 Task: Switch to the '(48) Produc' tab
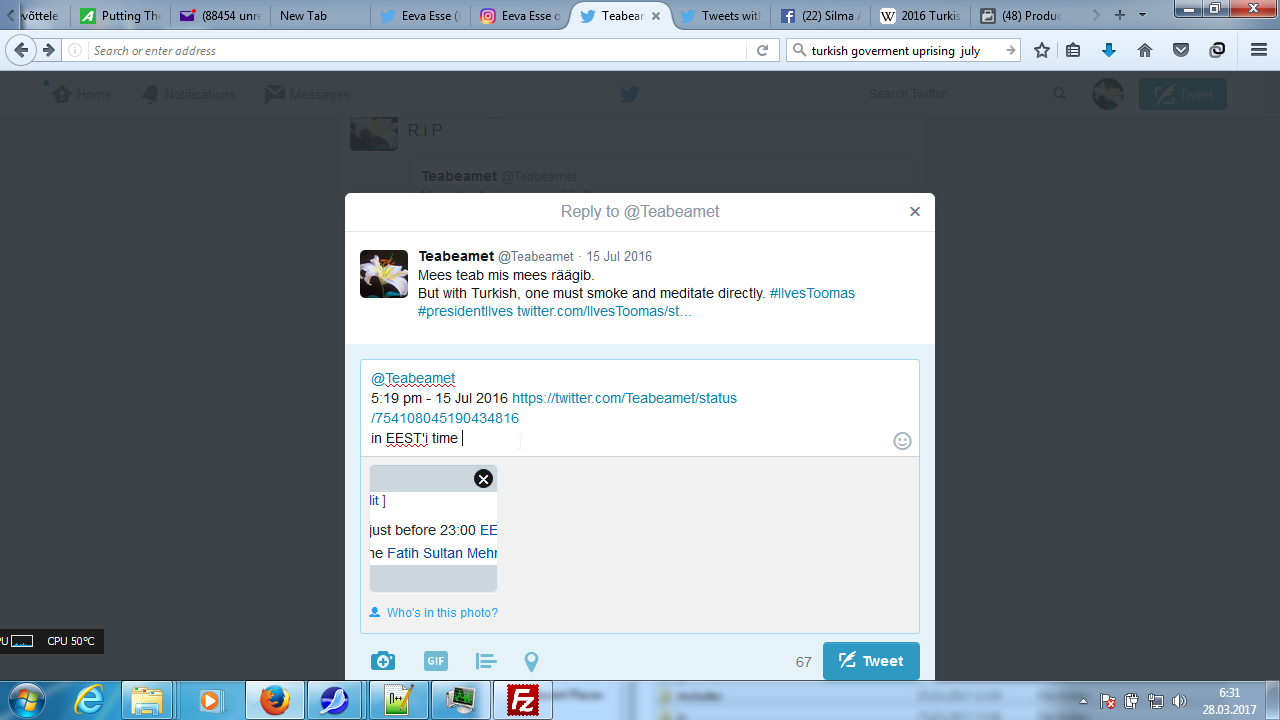pyautogui.click(x=1019, y=15)
